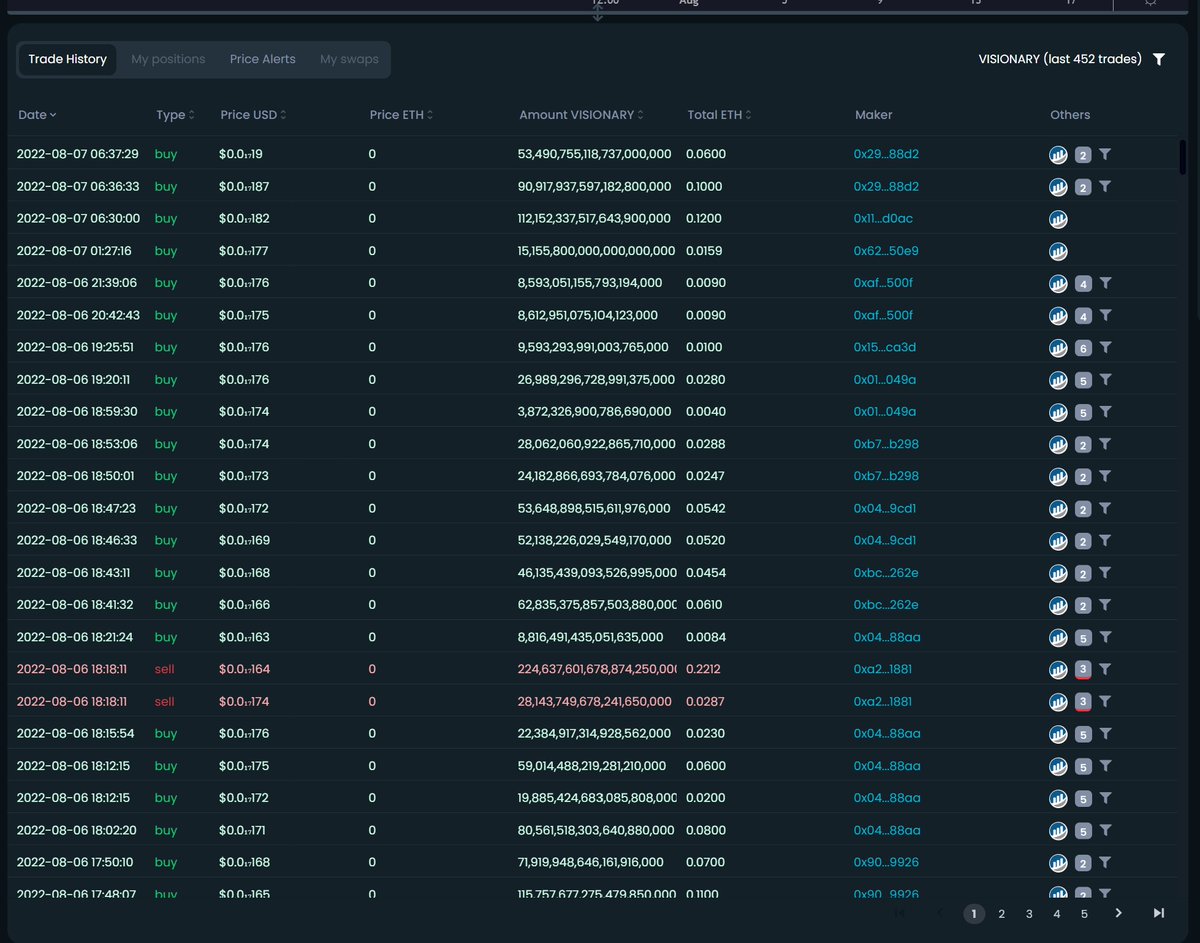Image resolution: width=1200 pixels, height=943 pixels.
Task: Jump to the last page of trades
Action: 1159,913
